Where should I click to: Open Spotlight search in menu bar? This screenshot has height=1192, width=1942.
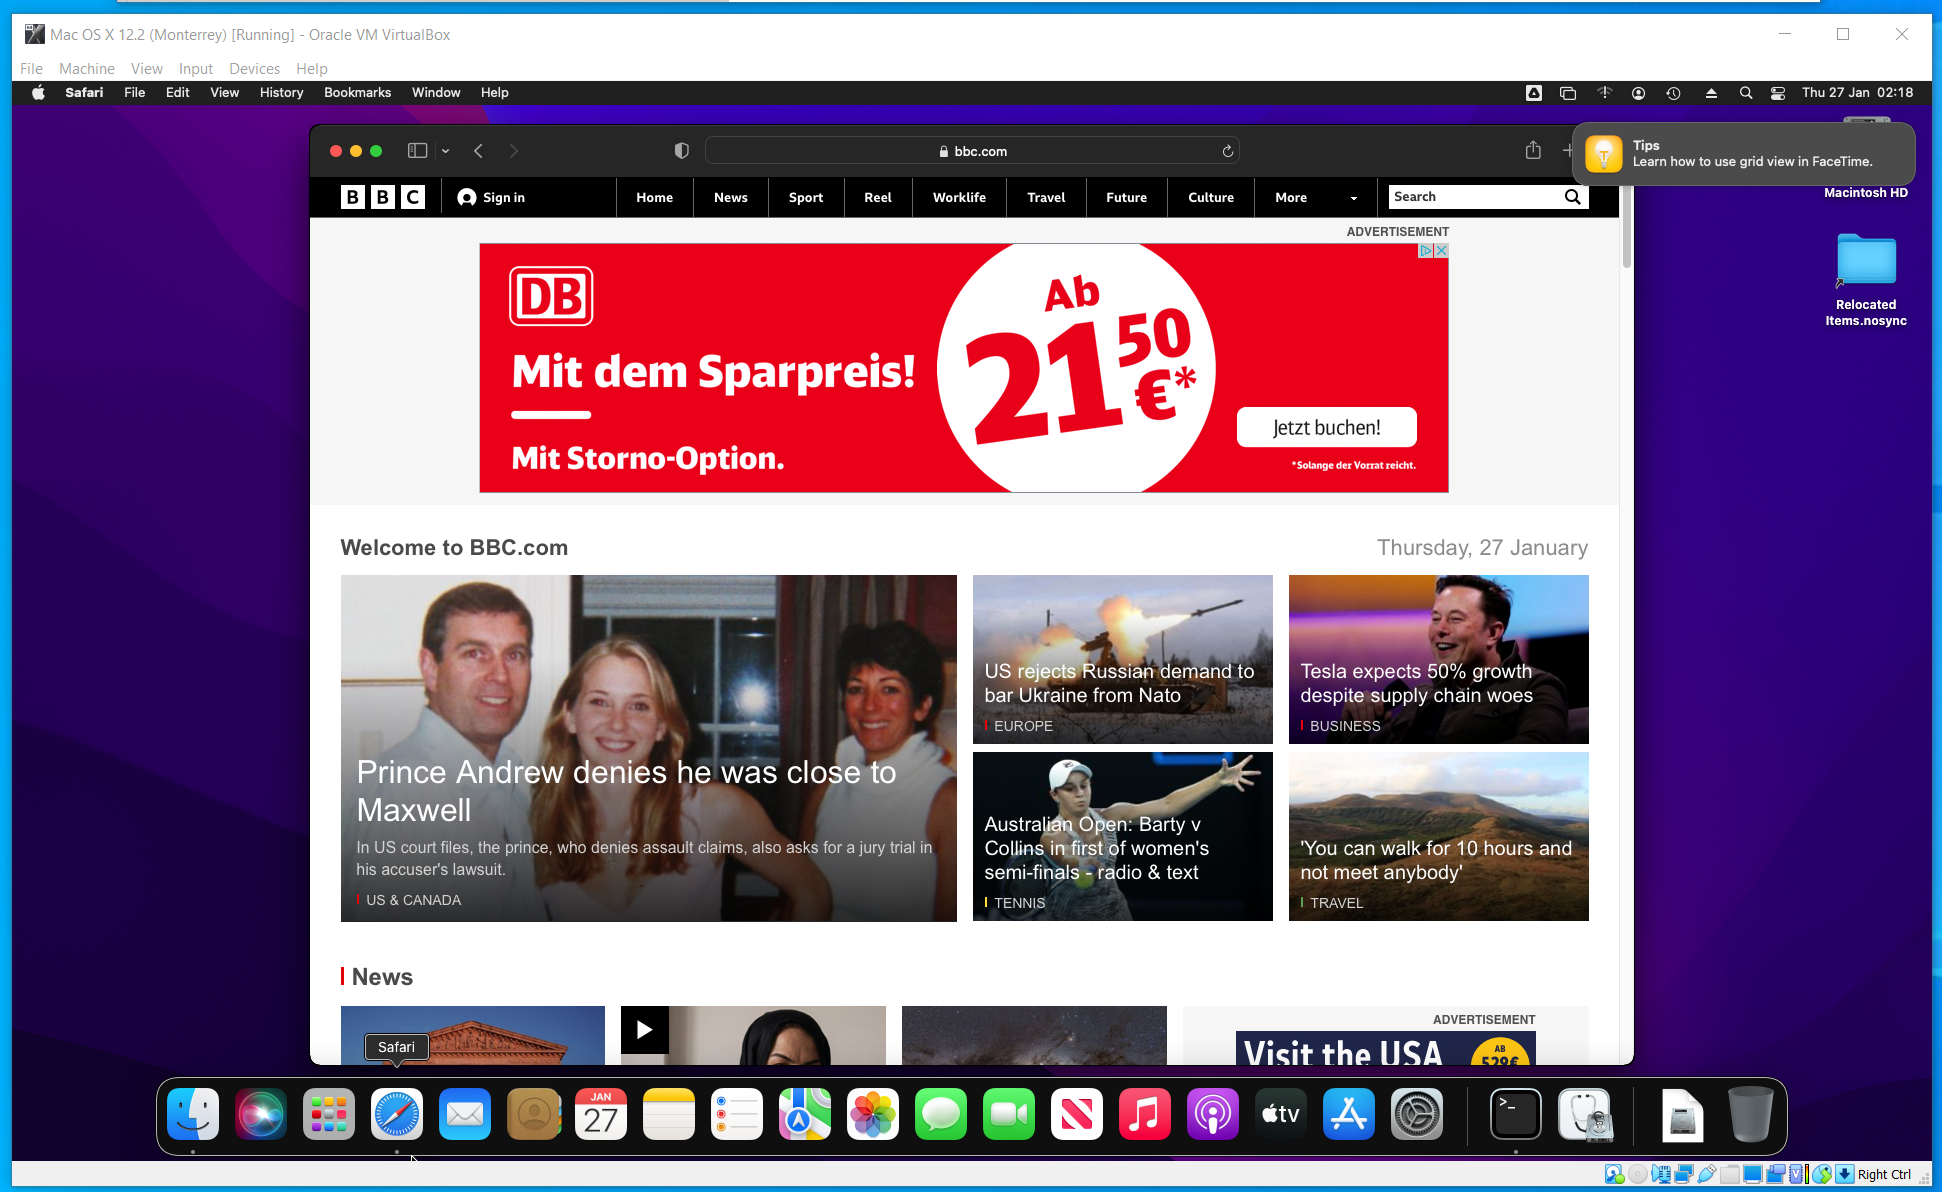click(1746, 92)
